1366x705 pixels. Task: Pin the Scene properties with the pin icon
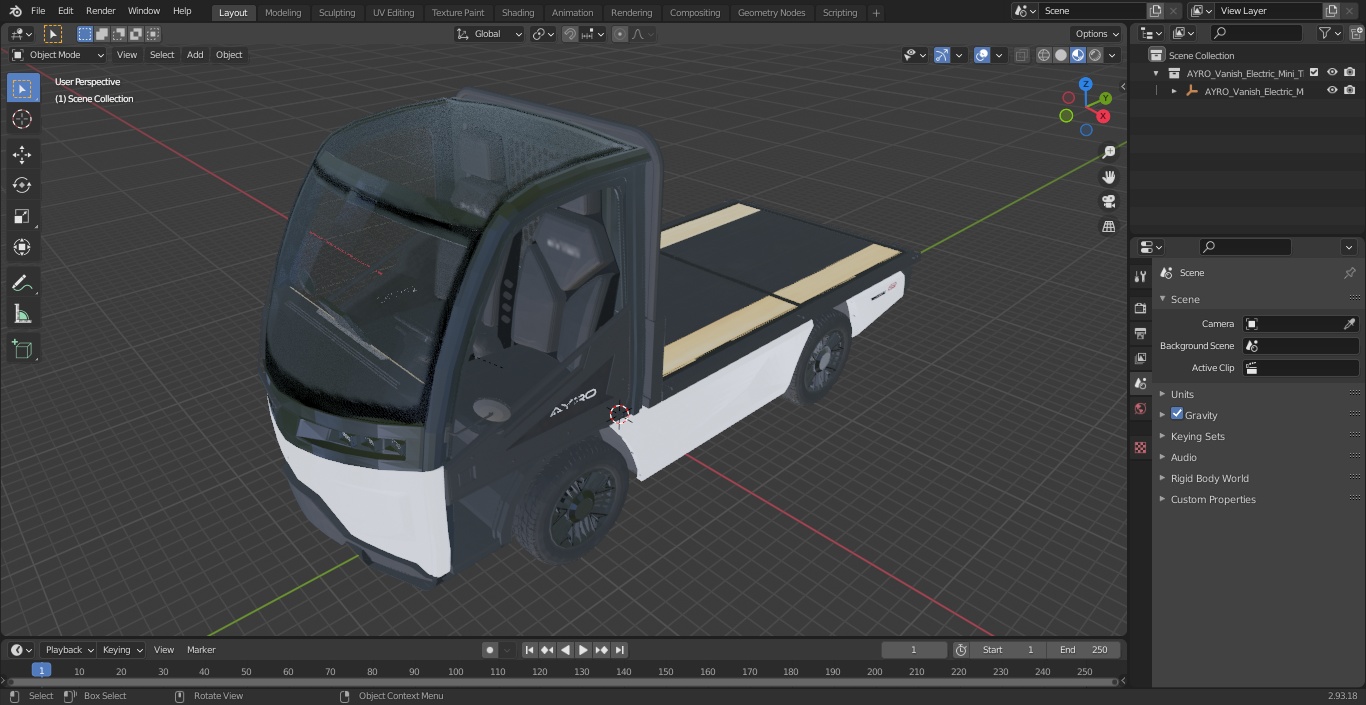tap(1349, 273)
